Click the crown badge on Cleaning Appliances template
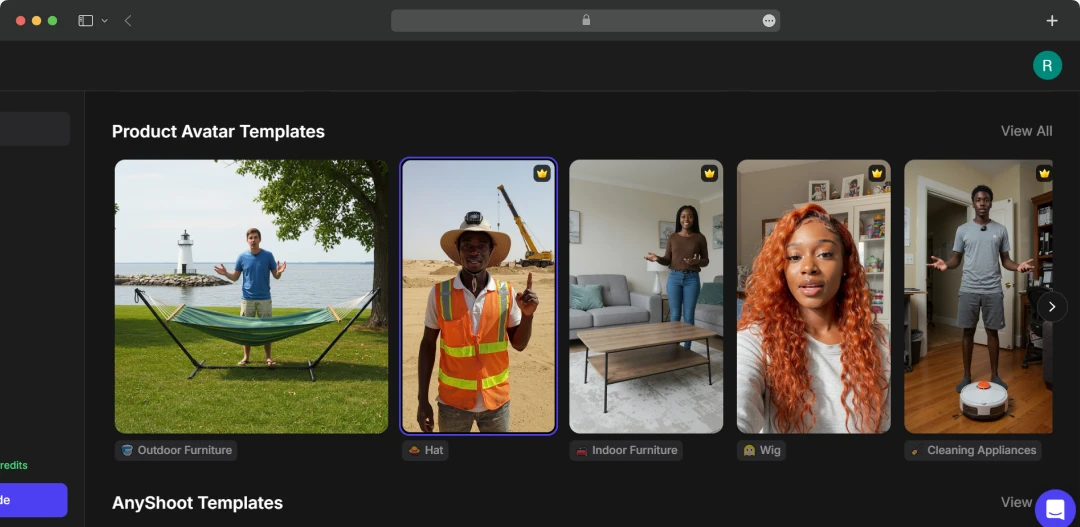This screenshot has width=1080, height=527. (x=1044, y=174)
